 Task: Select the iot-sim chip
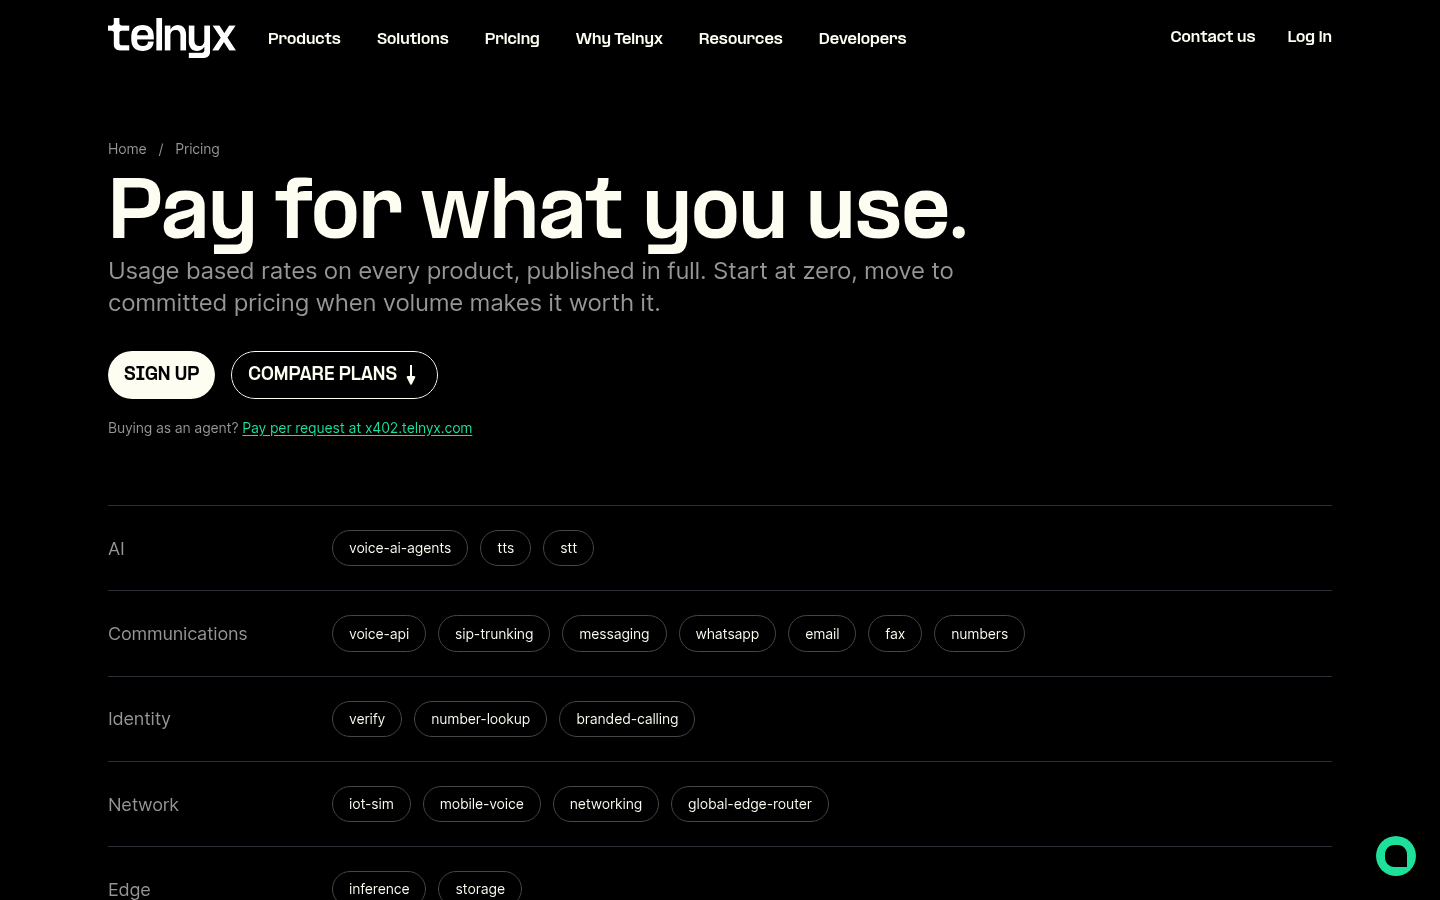[x=371, y=804]
